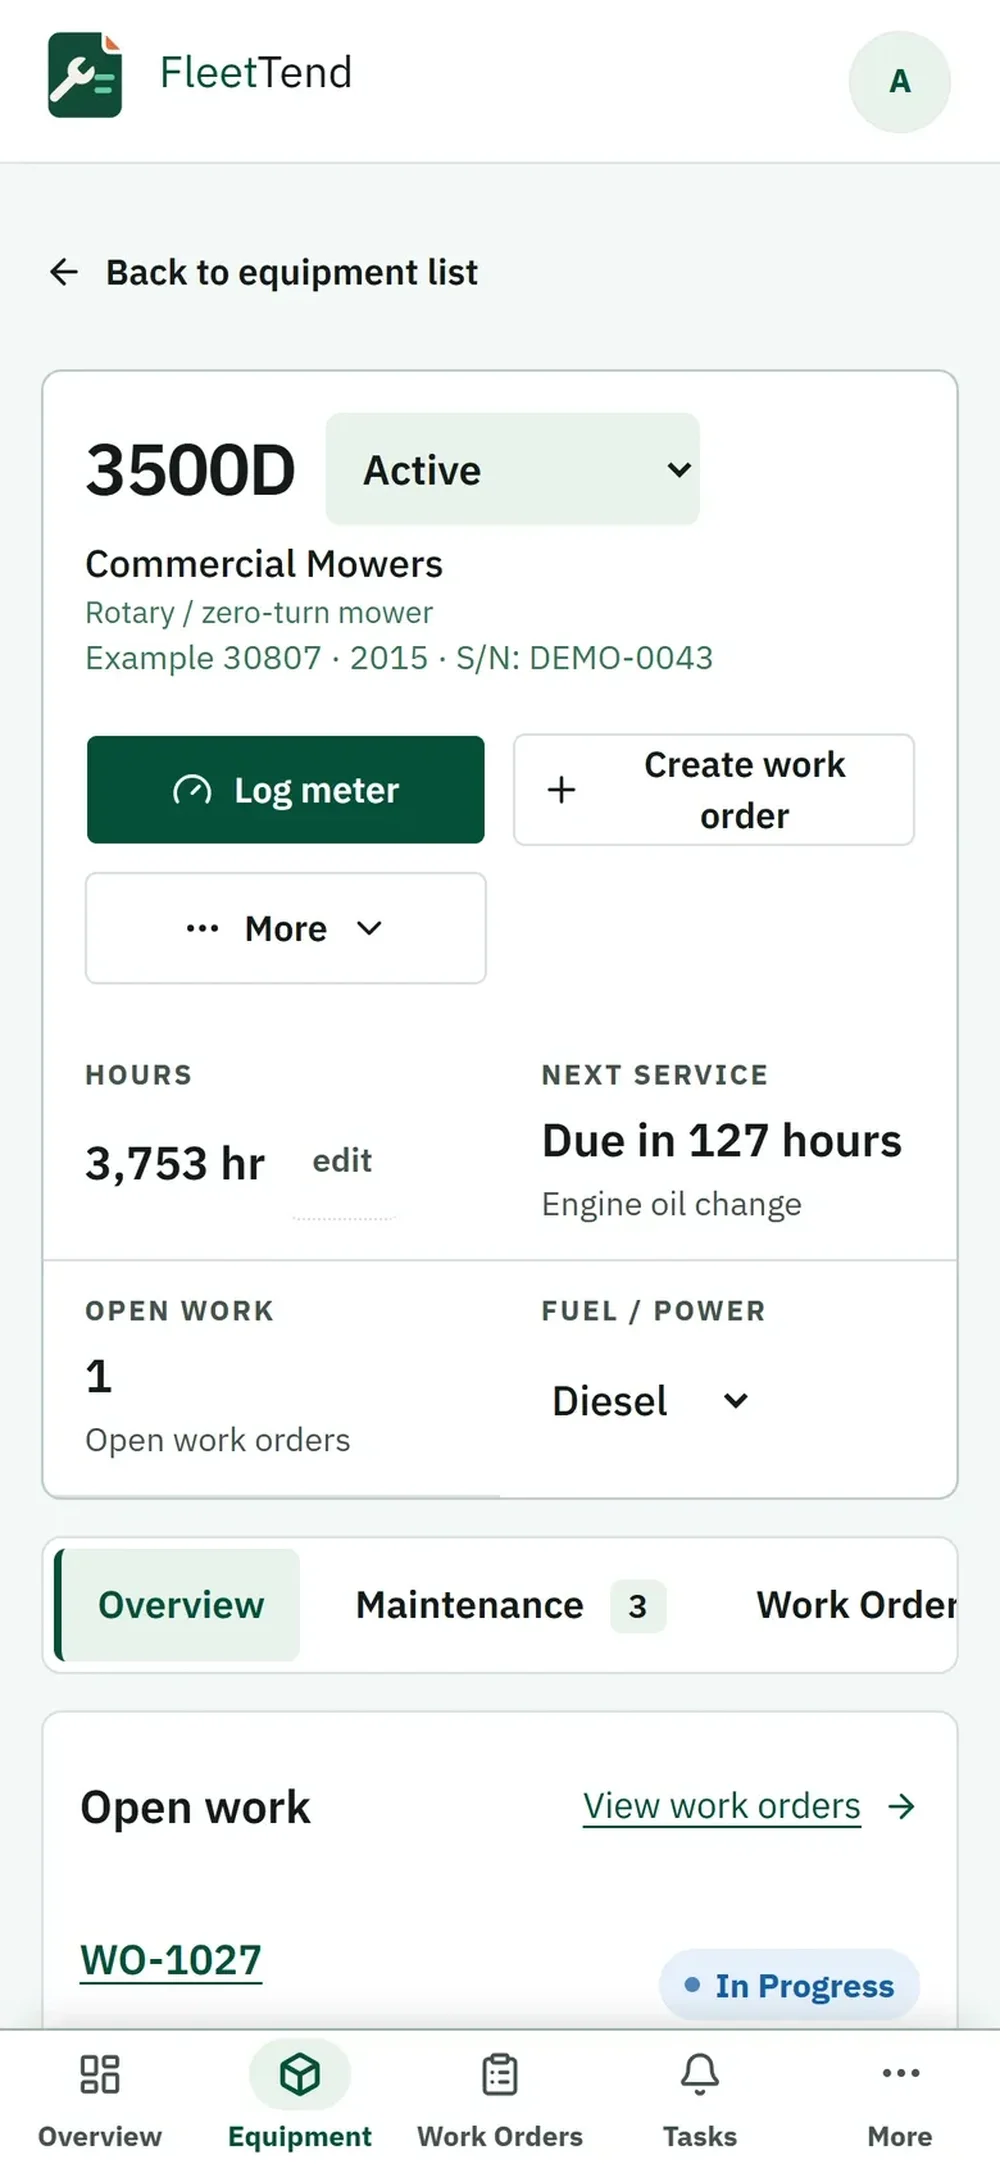This screenshot has width=1000, height=2164.
Task: Open Work Orders in bottom navigation
Action: tap(500, 2098)
